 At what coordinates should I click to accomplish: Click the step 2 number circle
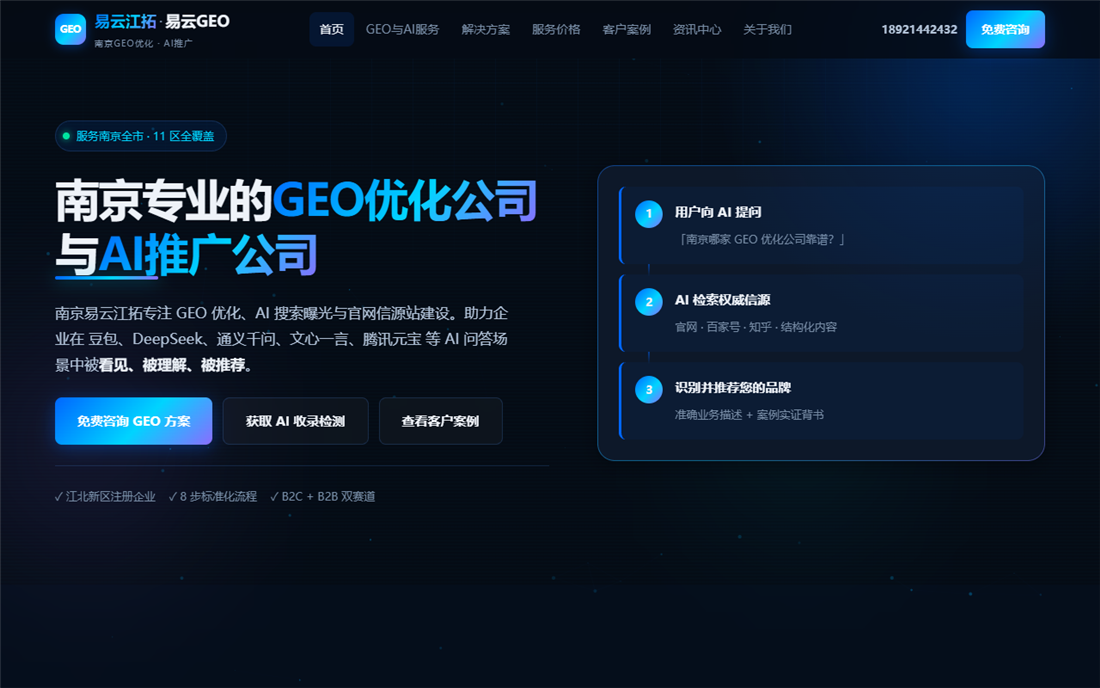(649, 302)
